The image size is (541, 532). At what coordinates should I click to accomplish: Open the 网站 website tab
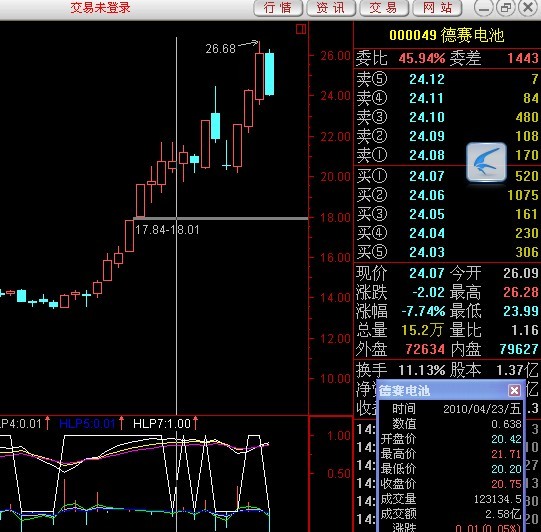pos(437,8)
